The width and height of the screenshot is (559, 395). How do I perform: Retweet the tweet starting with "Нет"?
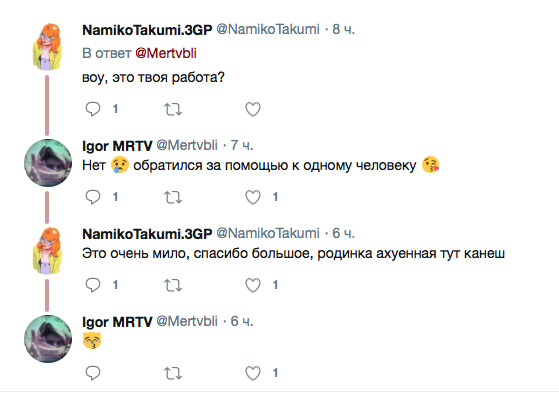173,197
